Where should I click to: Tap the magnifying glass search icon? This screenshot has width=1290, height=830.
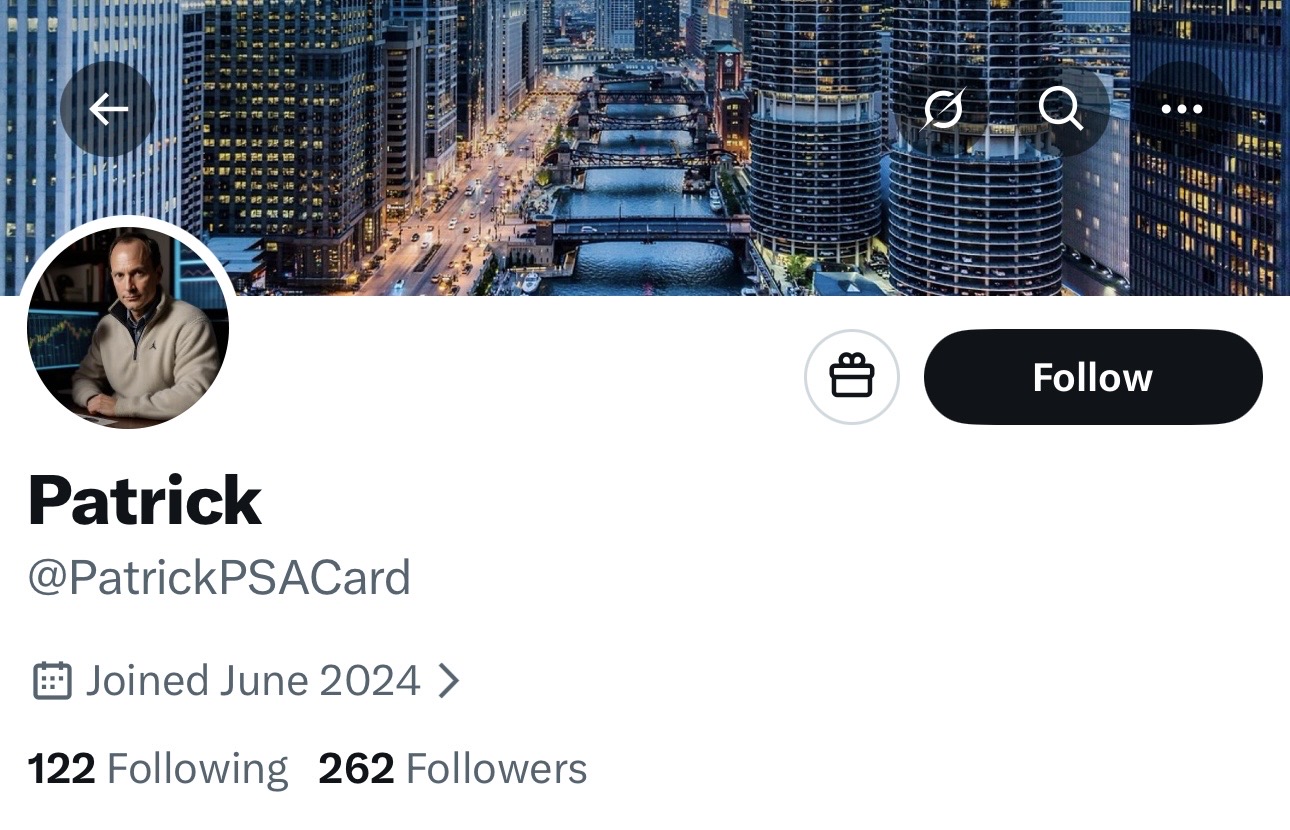1062,109
